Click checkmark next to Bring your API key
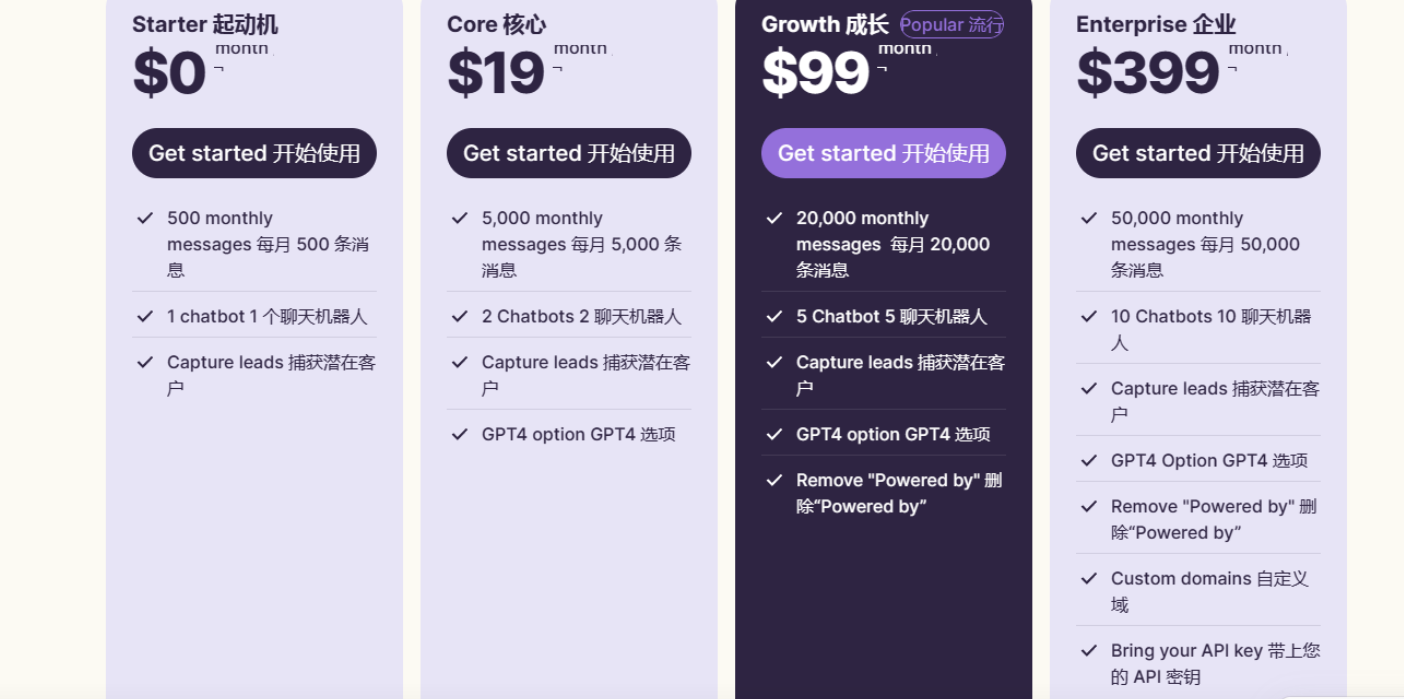1404x699 pixels. pyautogui.click(x=1089, y=650)
